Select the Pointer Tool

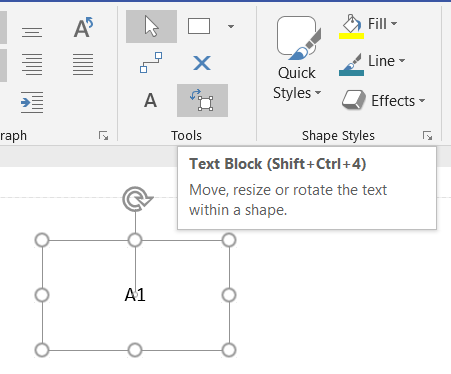point(151,26)
